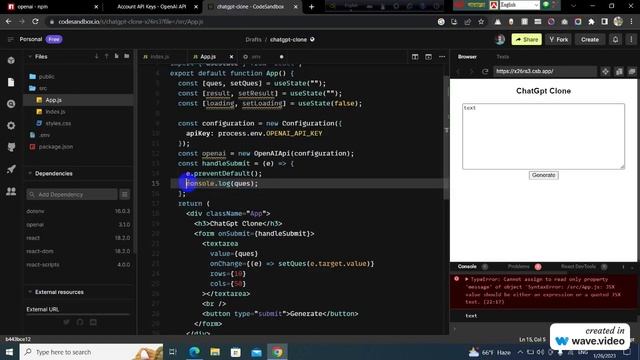Open the .env file in file tree

45,135
